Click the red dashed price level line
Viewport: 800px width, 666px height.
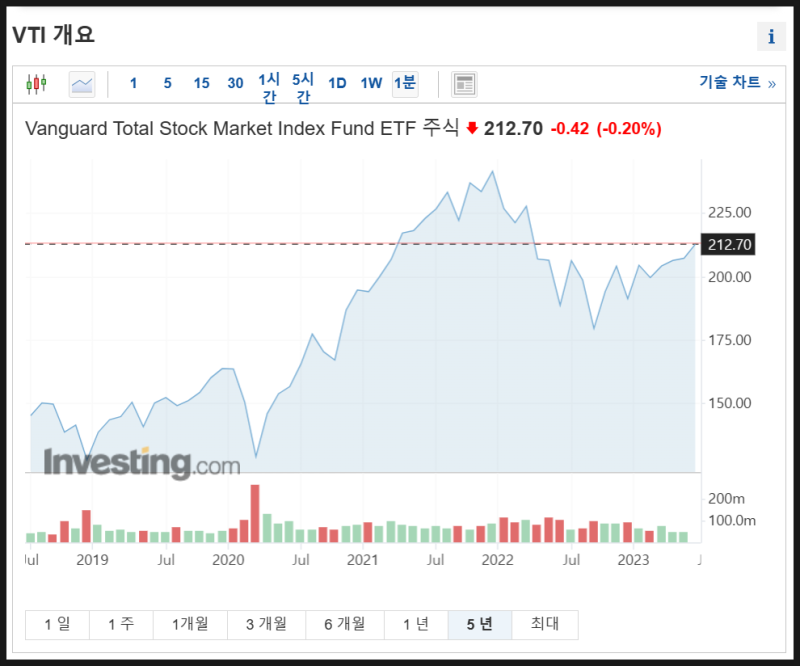coord(300,242)
